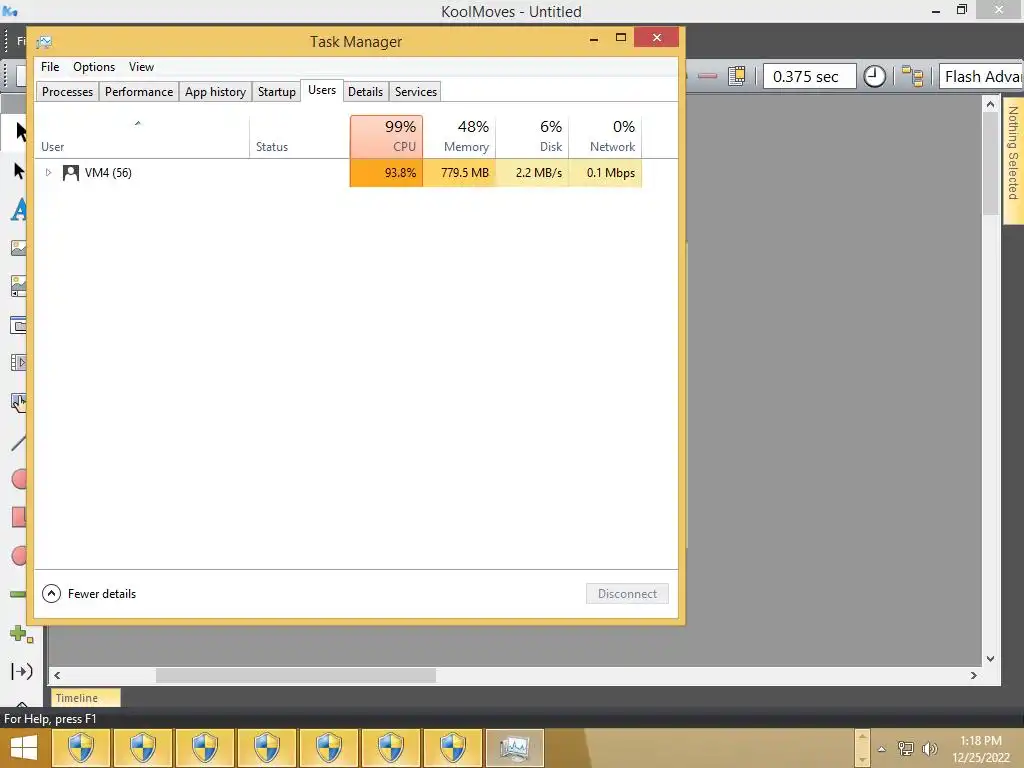Click the 779.5 MB memory cell
The image size is (1024, 768).
(459, 173)
